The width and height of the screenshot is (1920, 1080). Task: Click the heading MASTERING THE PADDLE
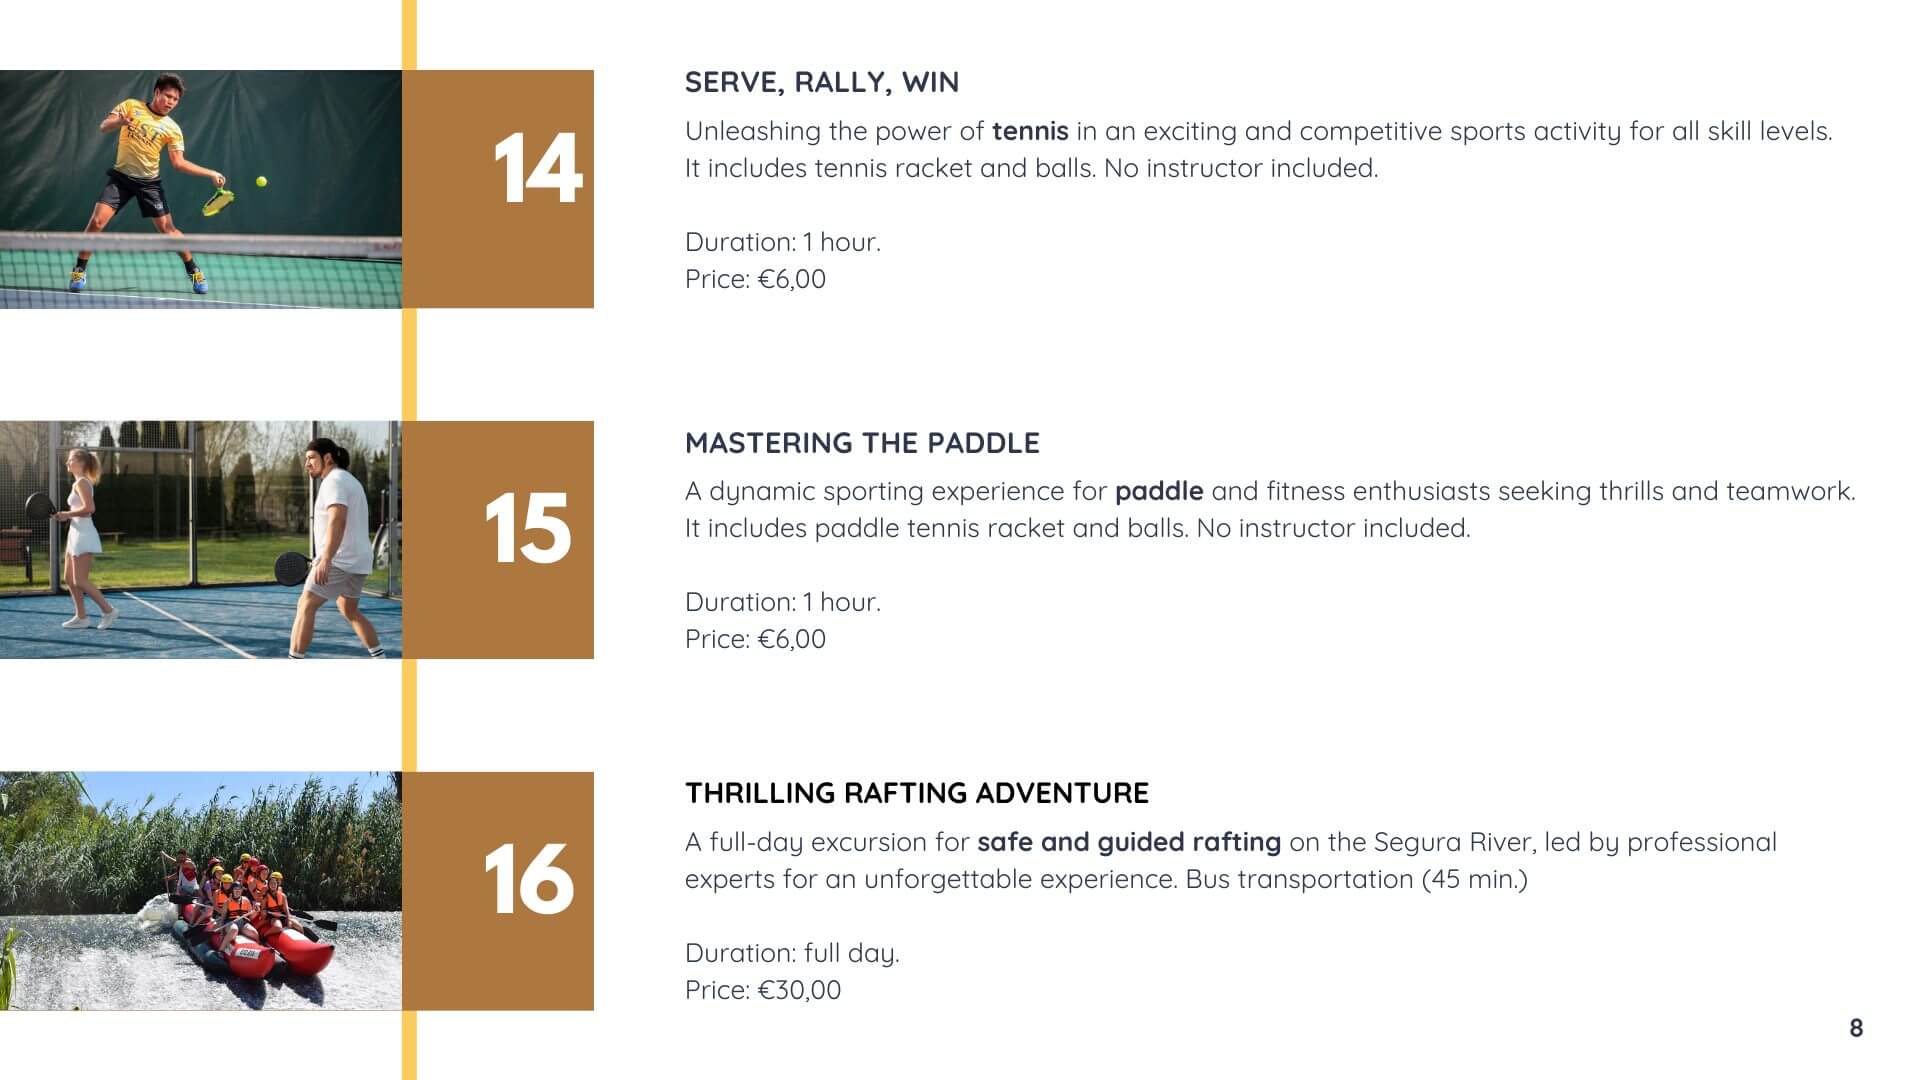click(862, 443)
